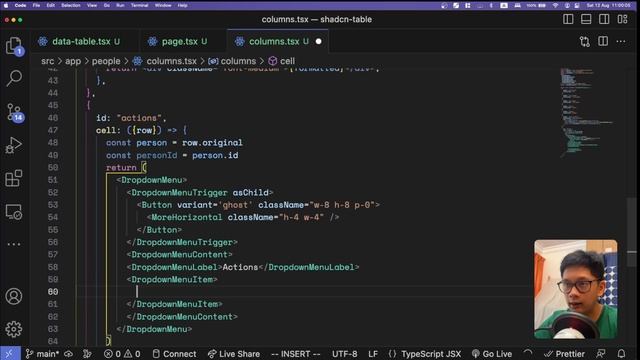Image resolution: width=640 pixels, height=360 pixels.
Task: Start Live Share session
Action: (234, 353)
